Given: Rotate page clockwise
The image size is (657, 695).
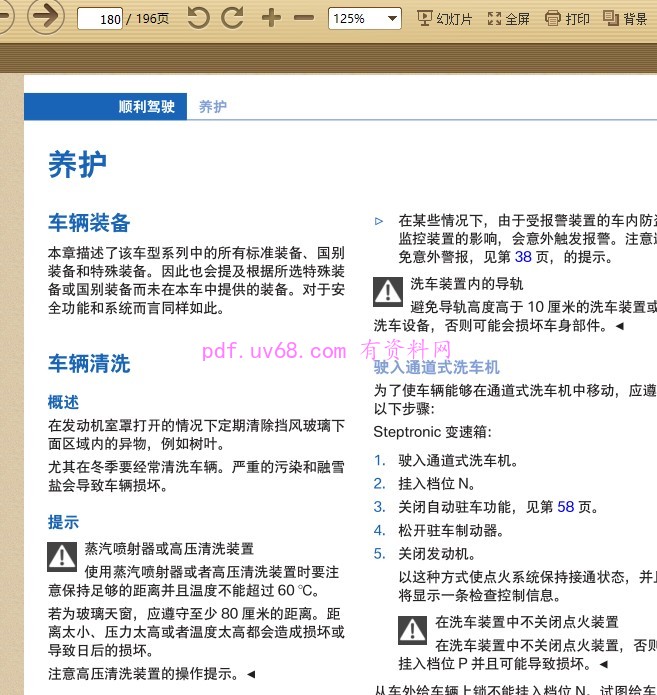Looking at the screenshot, I should pyautogui.click(x=232, y=18).
